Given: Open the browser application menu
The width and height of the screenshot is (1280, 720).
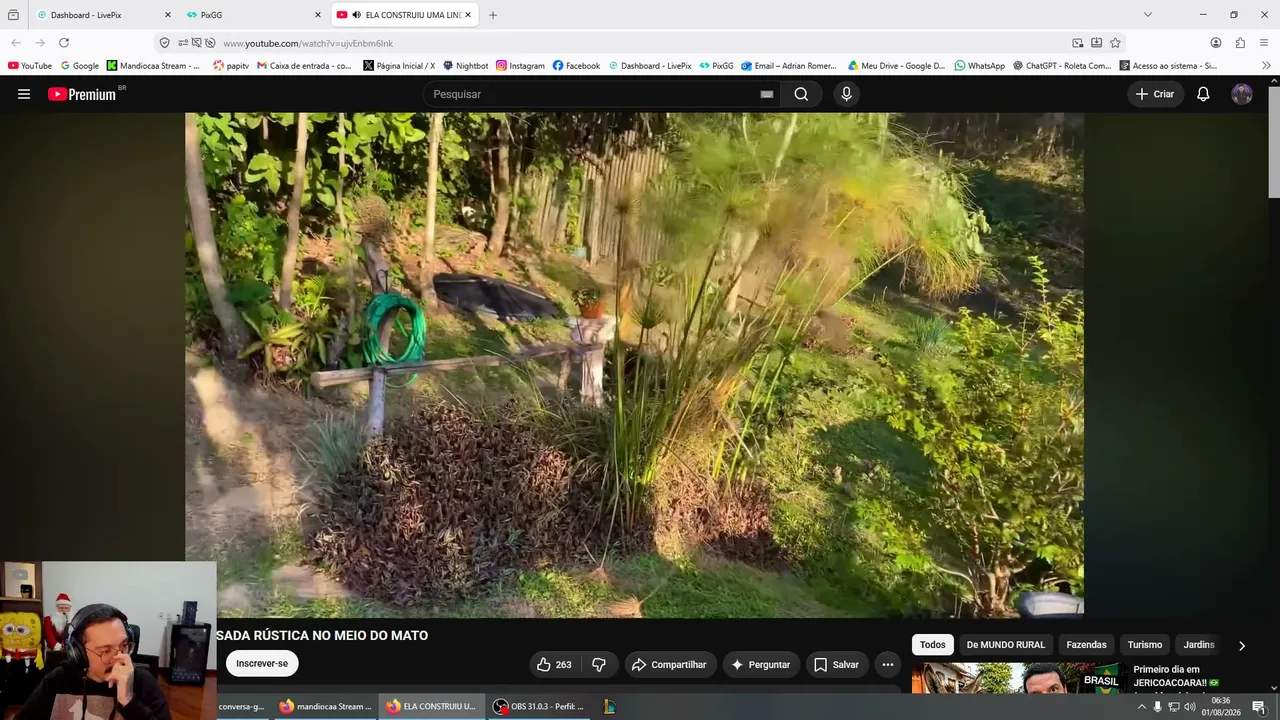Looking at the screenshot, I should point(1264,43).
